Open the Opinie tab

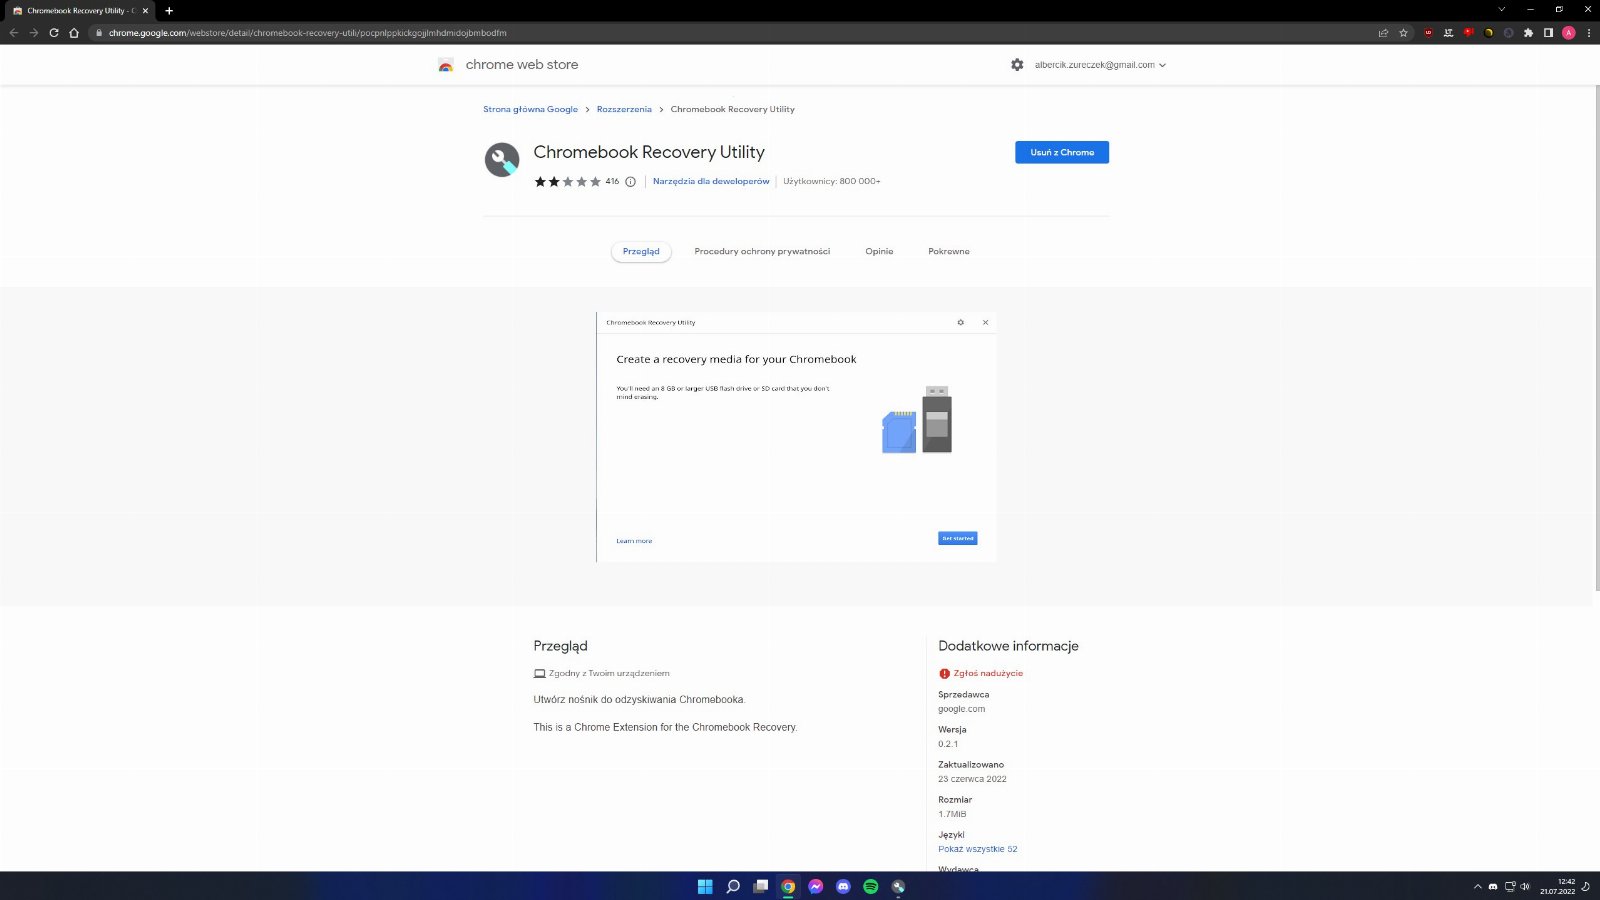click(x=879, y=252)
